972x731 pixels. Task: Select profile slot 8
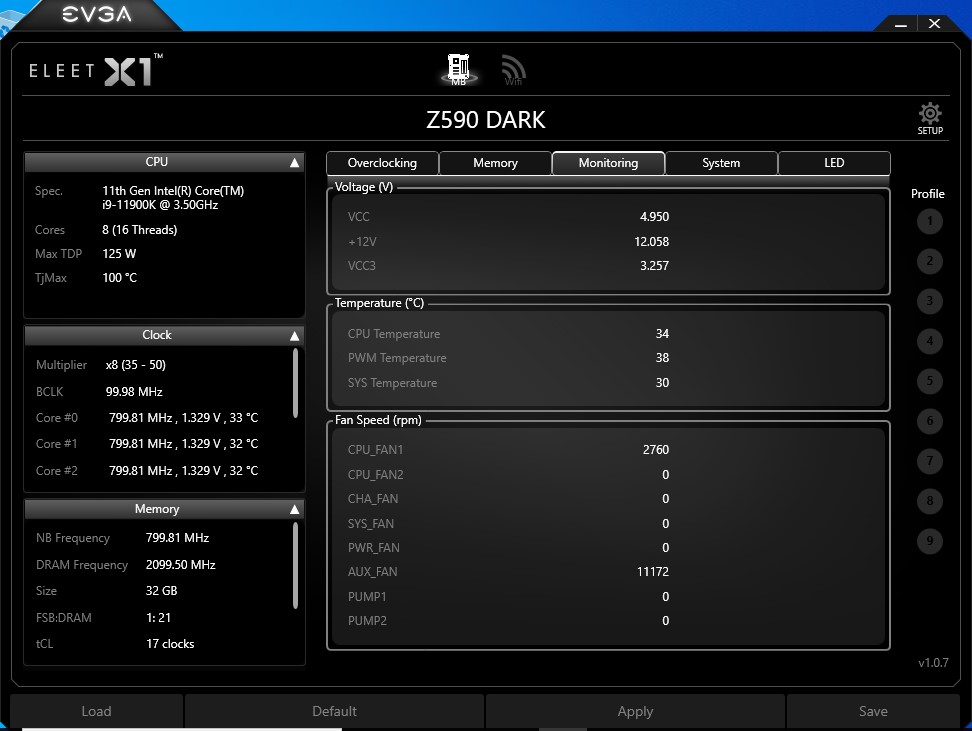pyautogui.click(x=929, y=501)
